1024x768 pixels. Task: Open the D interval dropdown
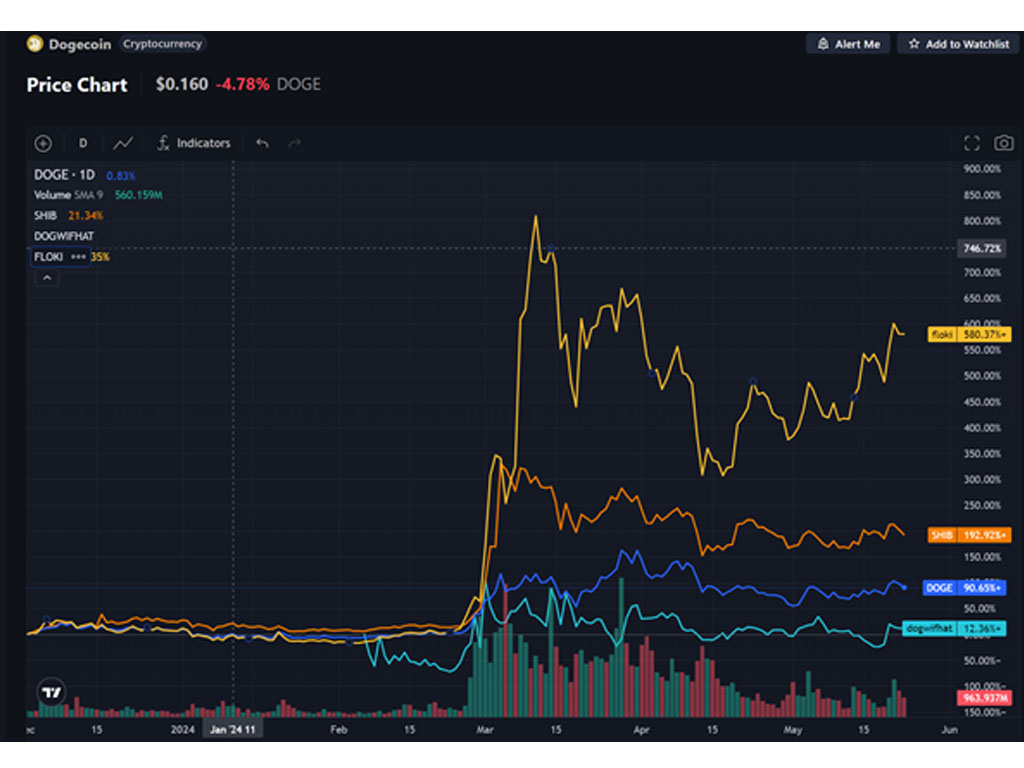click(x=83, y=143)
